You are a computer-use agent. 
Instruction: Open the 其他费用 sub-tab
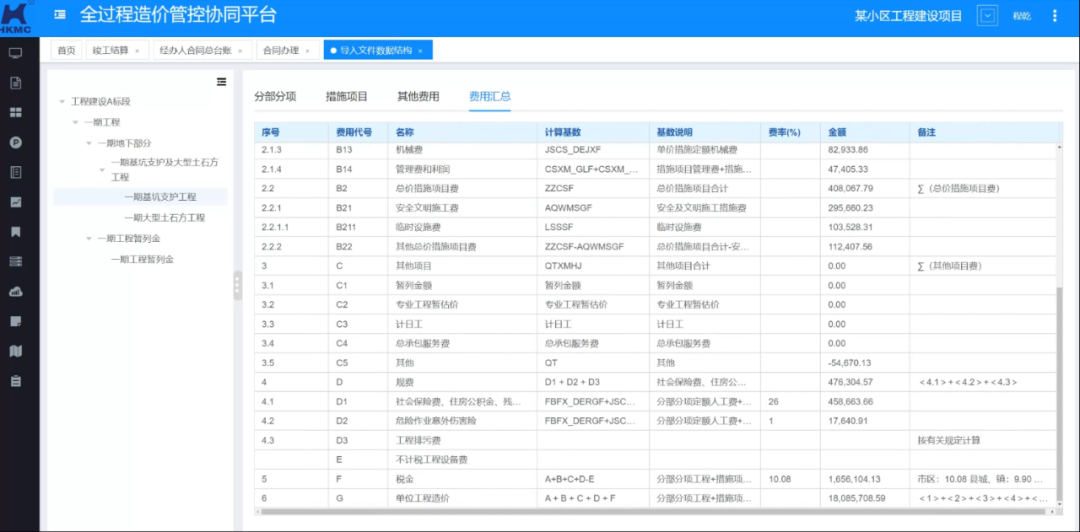[418, 96]
